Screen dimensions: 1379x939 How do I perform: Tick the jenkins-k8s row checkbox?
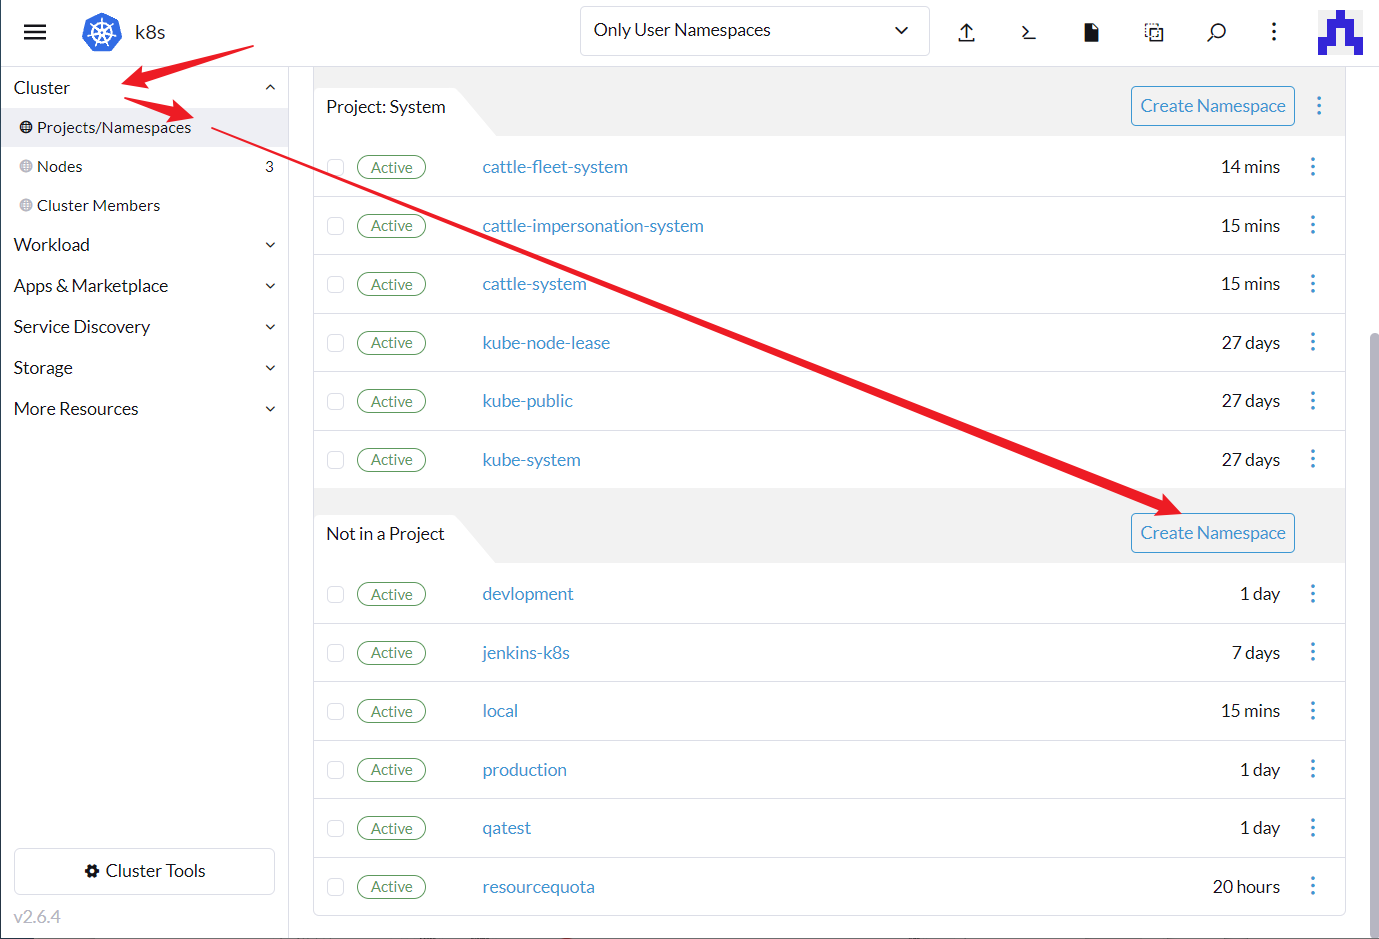coord(336,653)
